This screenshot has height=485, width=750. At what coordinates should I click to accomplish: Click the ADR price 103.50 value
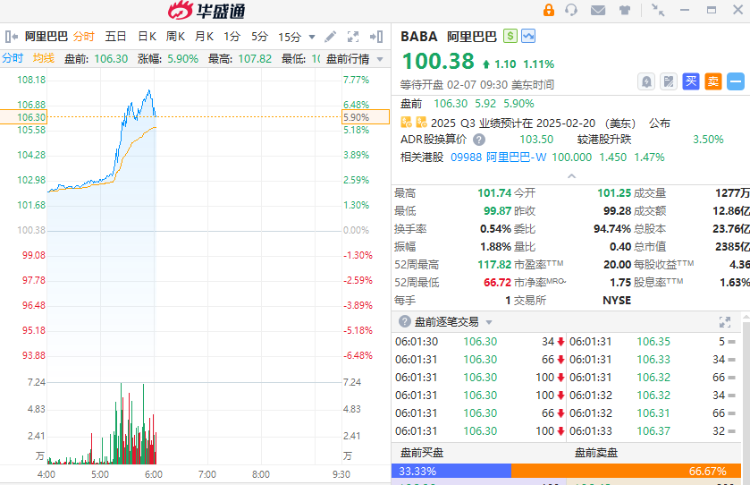(x=536, y=140)
